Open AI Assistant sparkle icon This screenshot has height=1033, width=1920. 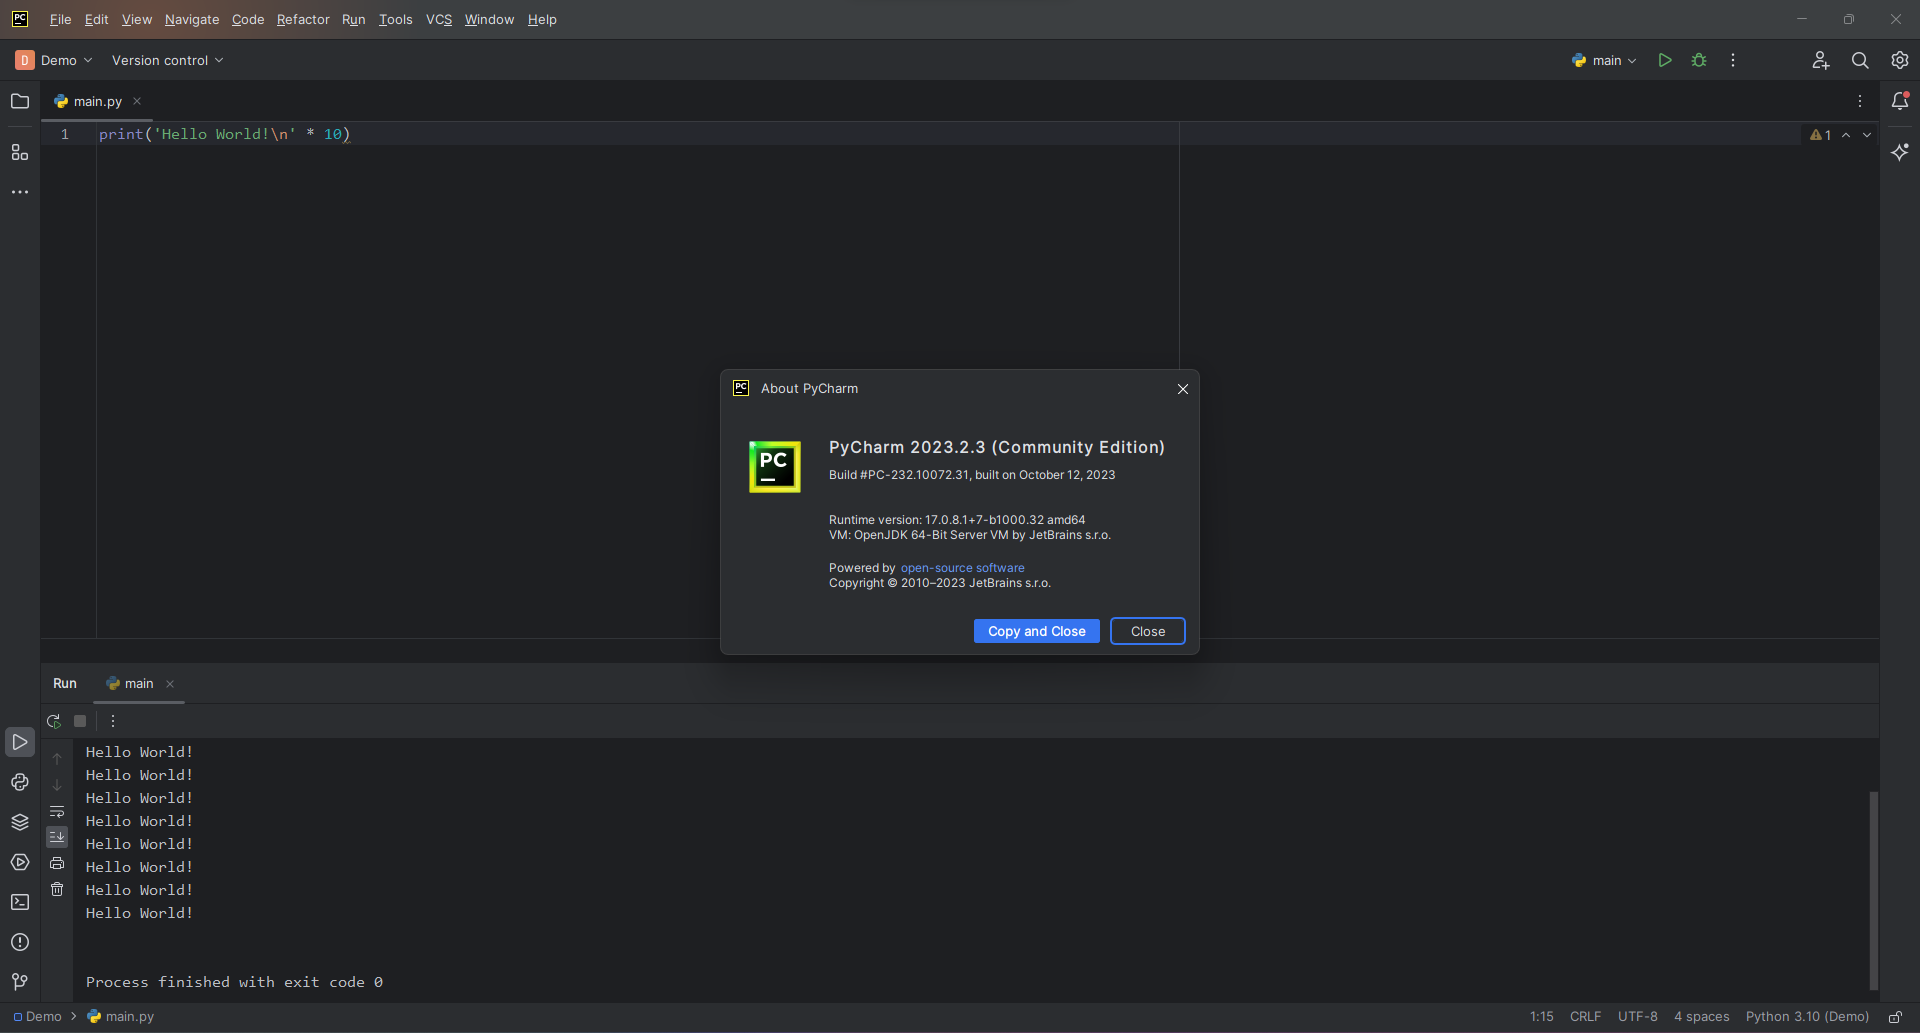(x=1900, y=152)
